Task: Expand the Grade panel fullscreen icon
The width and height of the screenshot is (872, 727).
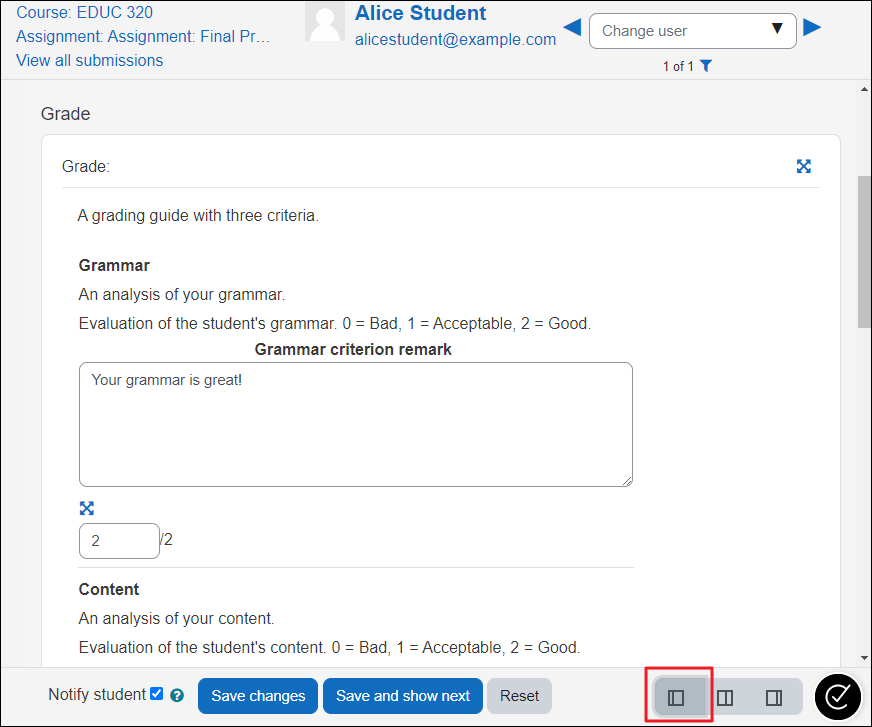Action: [x=803, y=166]
